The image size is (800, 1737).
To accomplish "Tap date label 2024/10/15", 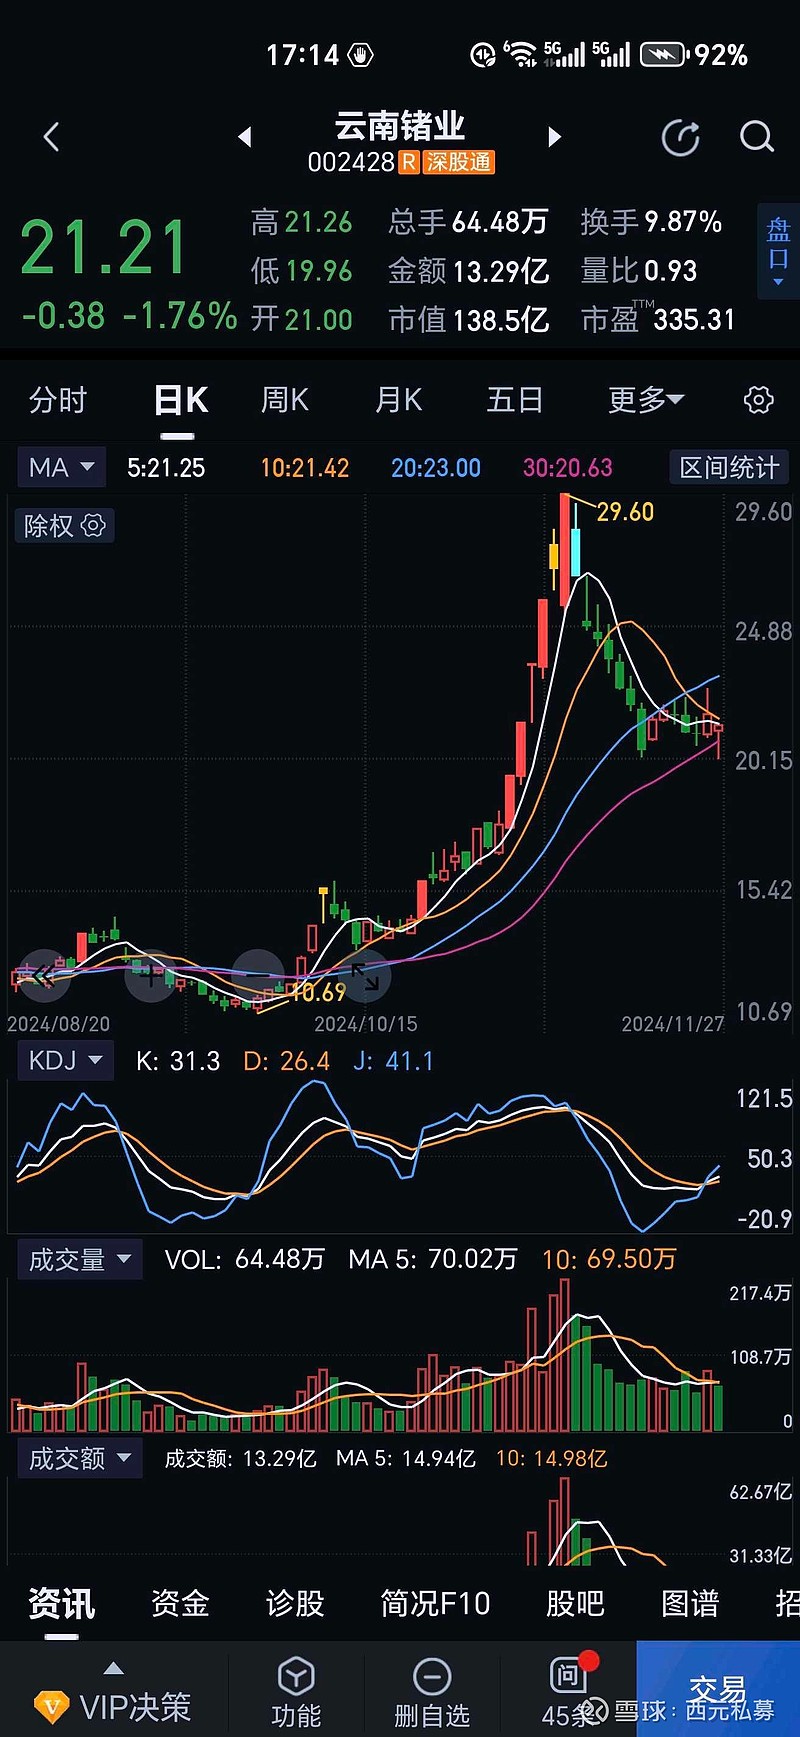I will click(x=366, y=1024).
